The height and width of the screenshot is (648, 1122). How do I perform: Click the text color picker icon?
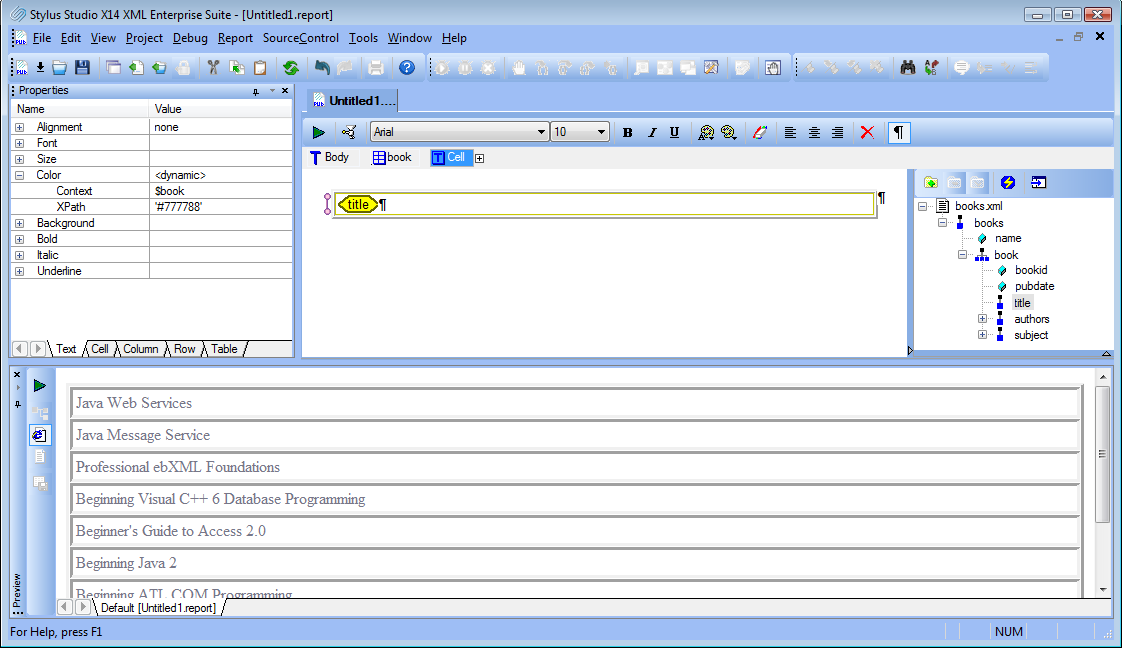coord(760,132)
